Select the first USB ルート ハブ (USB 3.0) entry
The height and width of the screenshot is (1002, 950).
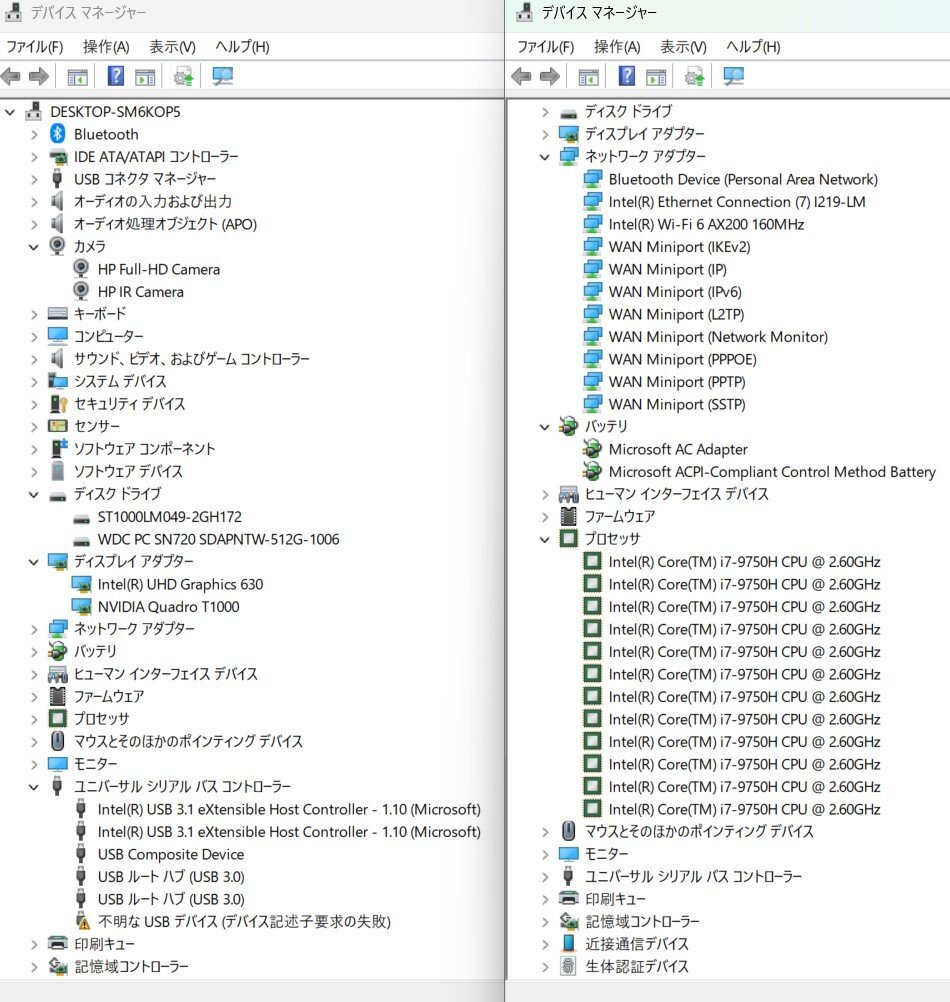point(171,877)
